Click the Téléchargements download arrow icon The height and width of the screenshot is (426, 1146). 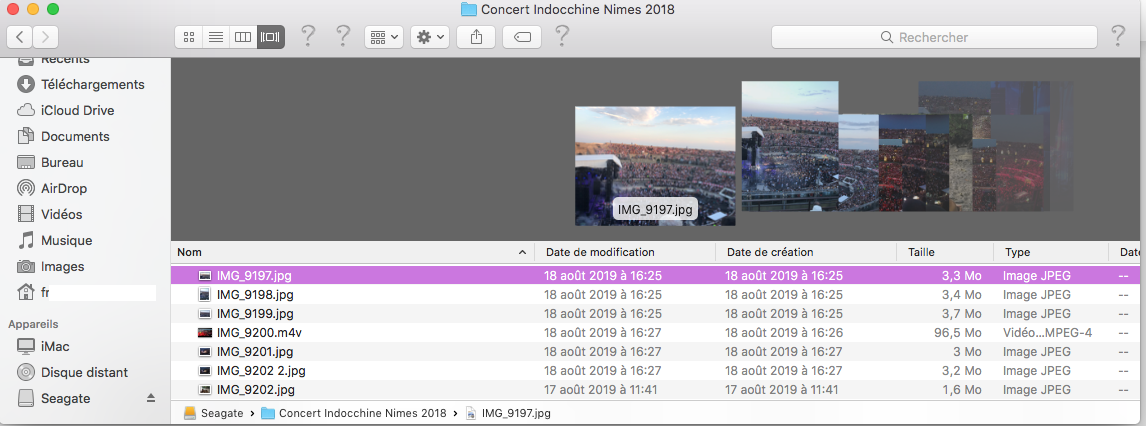[x=26, y=84]
